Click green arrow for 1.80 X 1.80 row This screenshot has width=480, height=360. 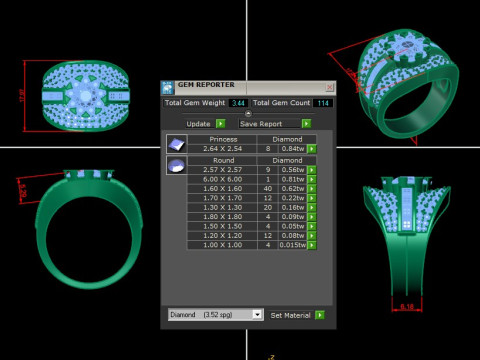pos(312,217)
